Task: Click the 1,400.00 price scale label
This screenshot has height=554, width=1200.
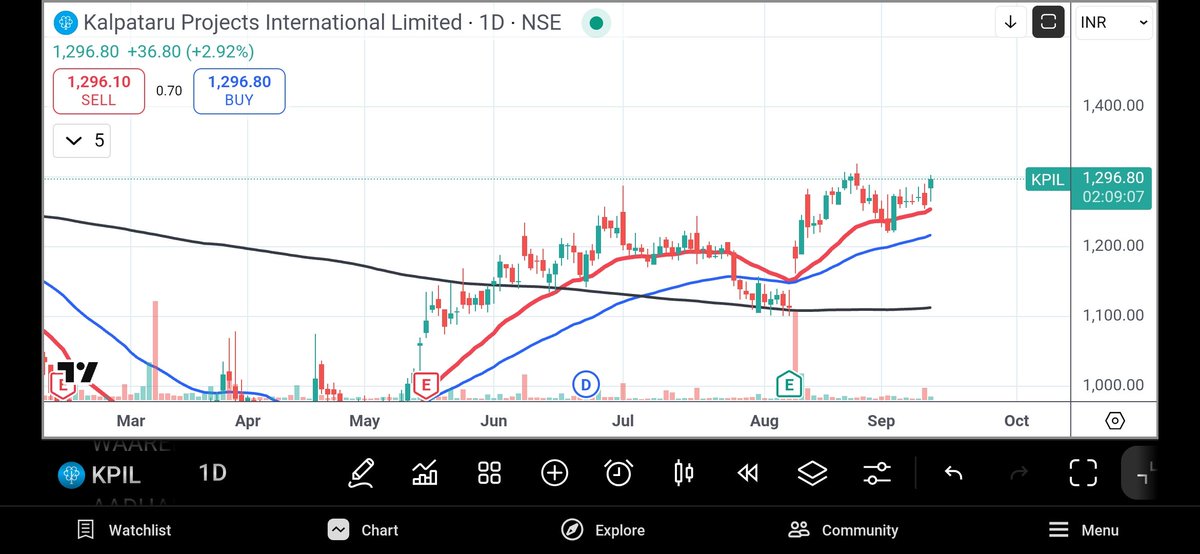Action: (1114, 105)
